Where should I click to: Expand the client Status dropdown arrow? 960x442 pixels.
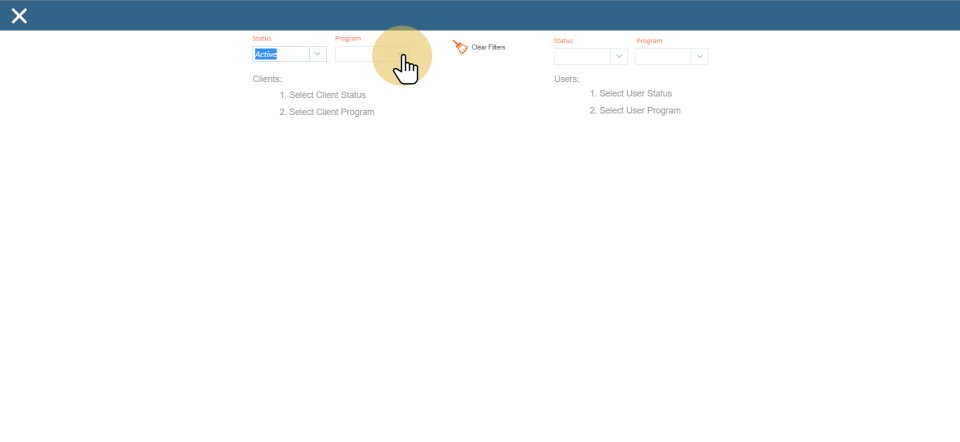click(317, 55)
